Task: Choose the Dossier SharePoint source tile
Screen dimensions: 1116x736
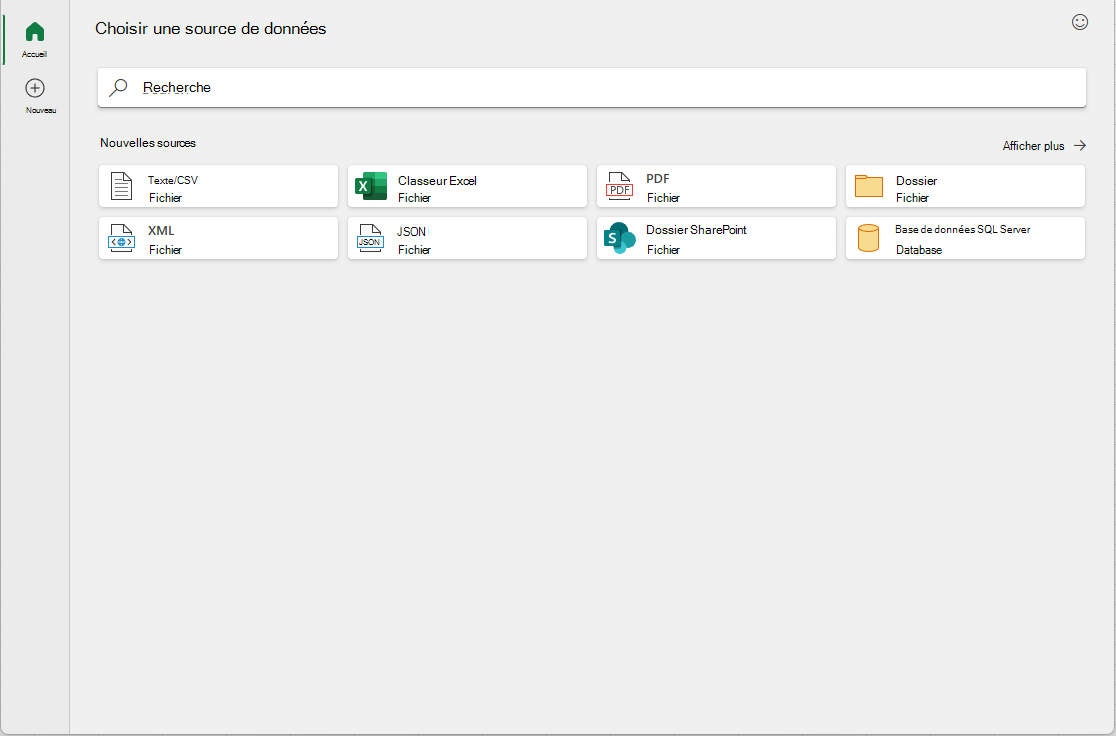Action: pyautogui.click(x=716, y=238)
